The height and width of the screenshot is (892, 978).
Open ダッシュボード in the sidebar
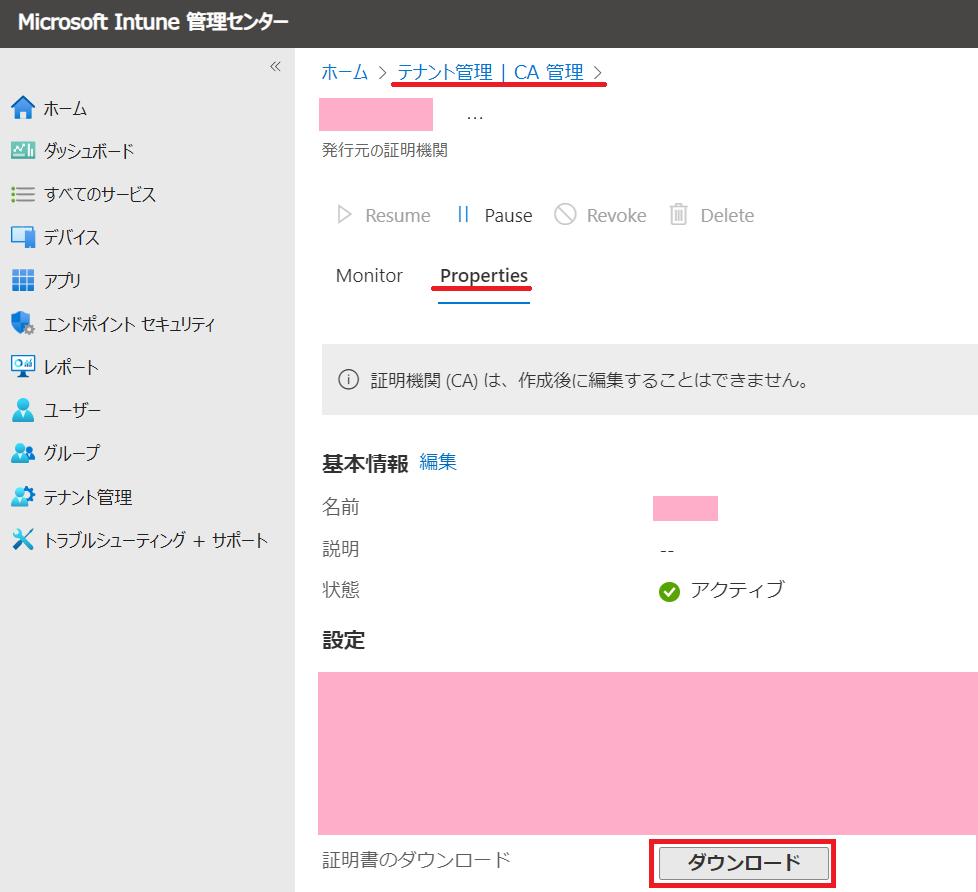click(x=89, y=151)
